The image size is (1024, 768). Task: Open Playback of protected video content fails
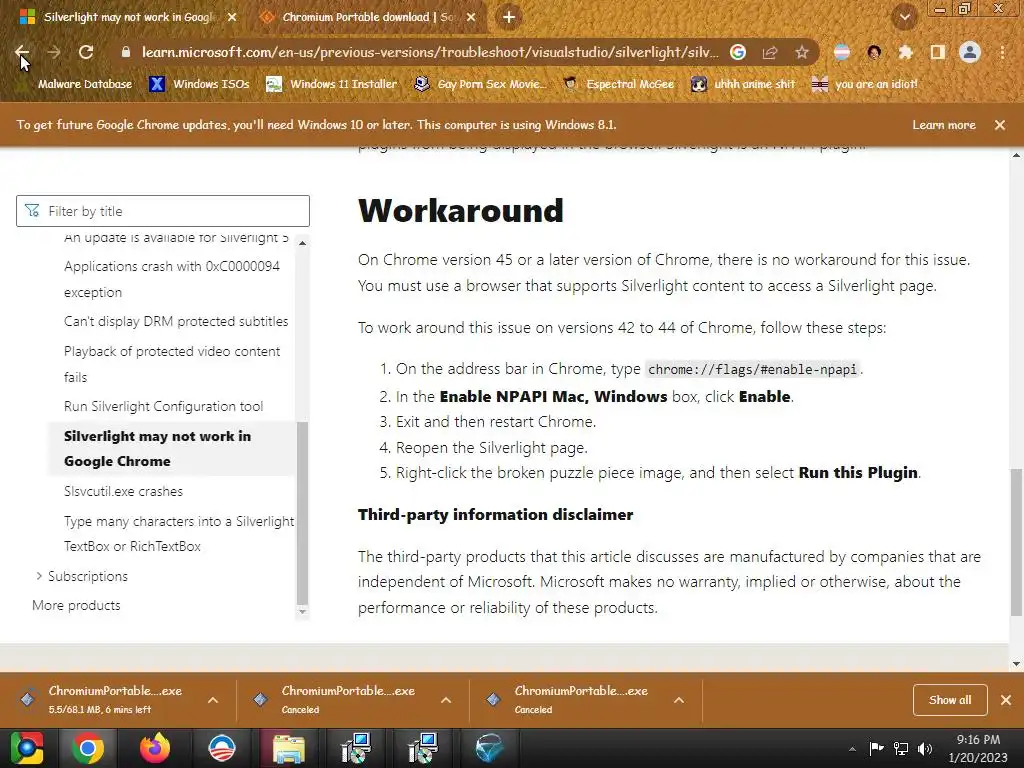pyautogui.click(x=172, y=364)
